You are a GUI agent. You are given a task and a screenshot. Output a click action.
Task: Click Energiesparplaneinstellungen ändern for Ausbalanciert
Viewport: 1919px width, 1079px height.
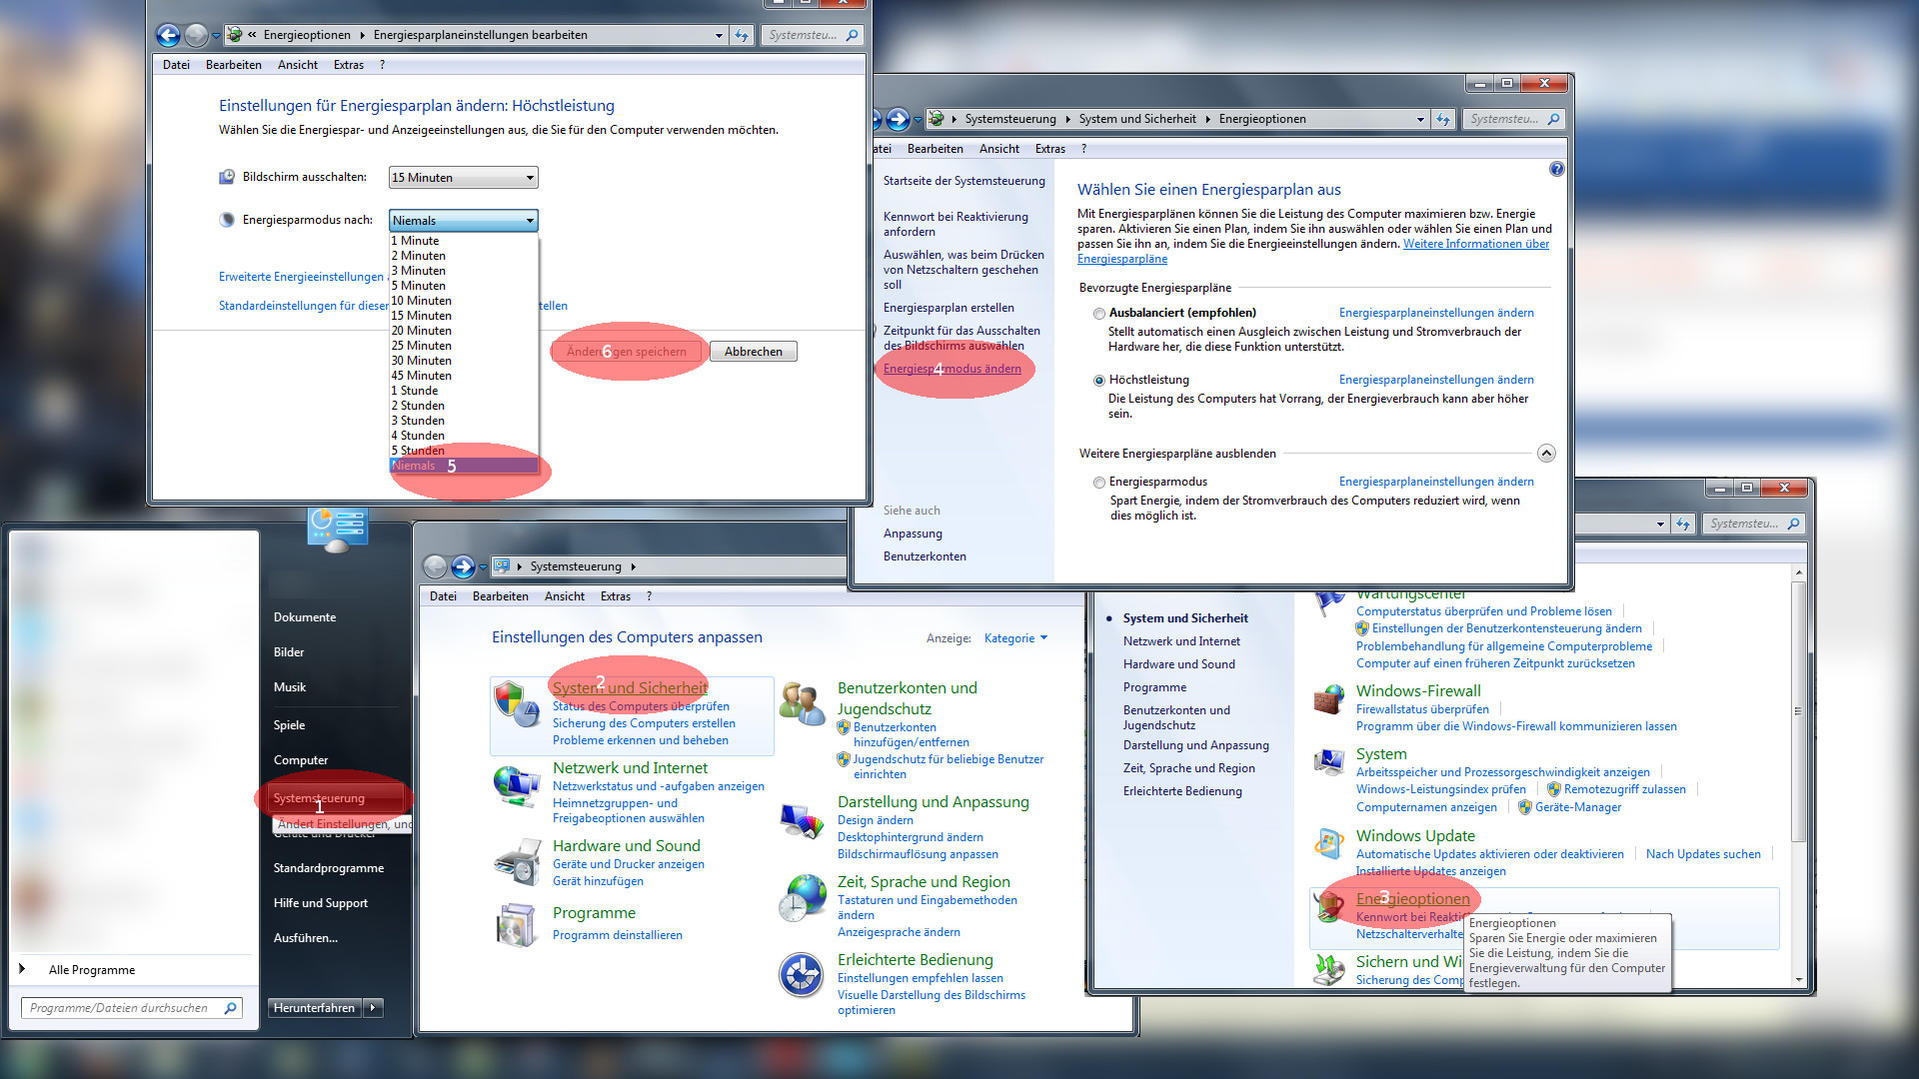tap(1436, 313)
